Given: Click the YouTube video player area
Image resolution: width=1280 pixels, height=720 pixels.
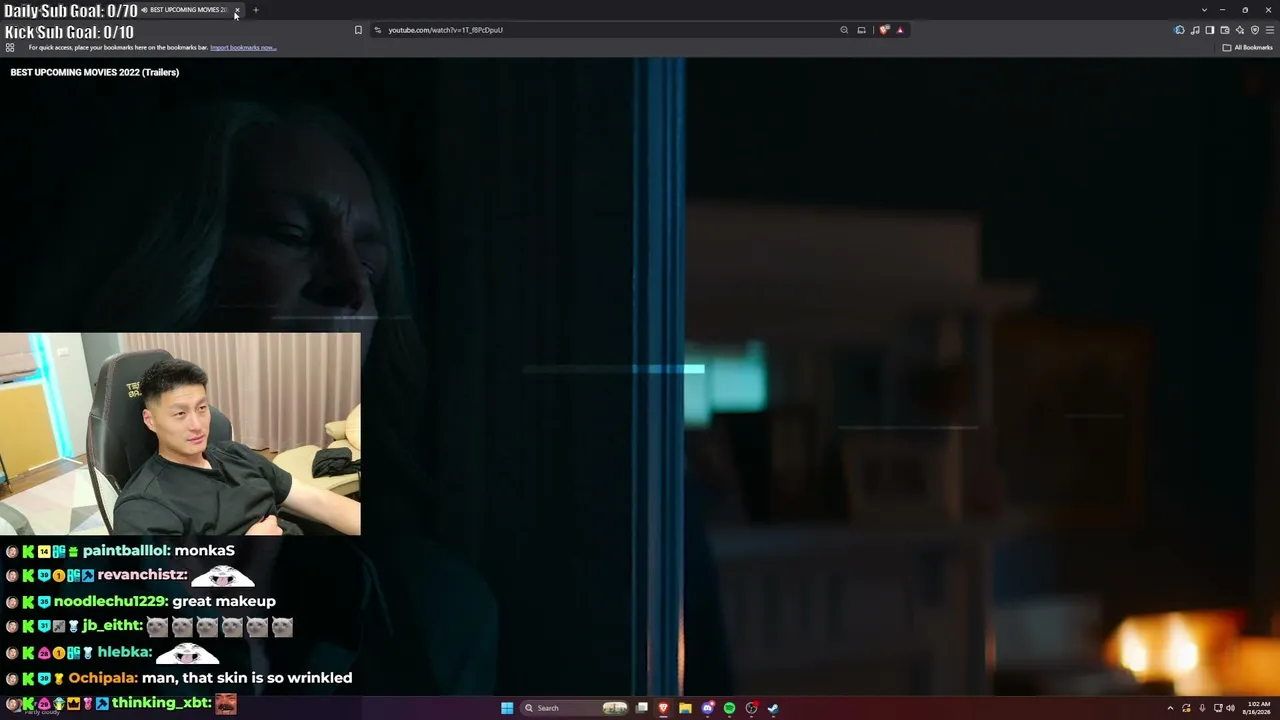Looking at the screenshot, I should pos(640,376).
